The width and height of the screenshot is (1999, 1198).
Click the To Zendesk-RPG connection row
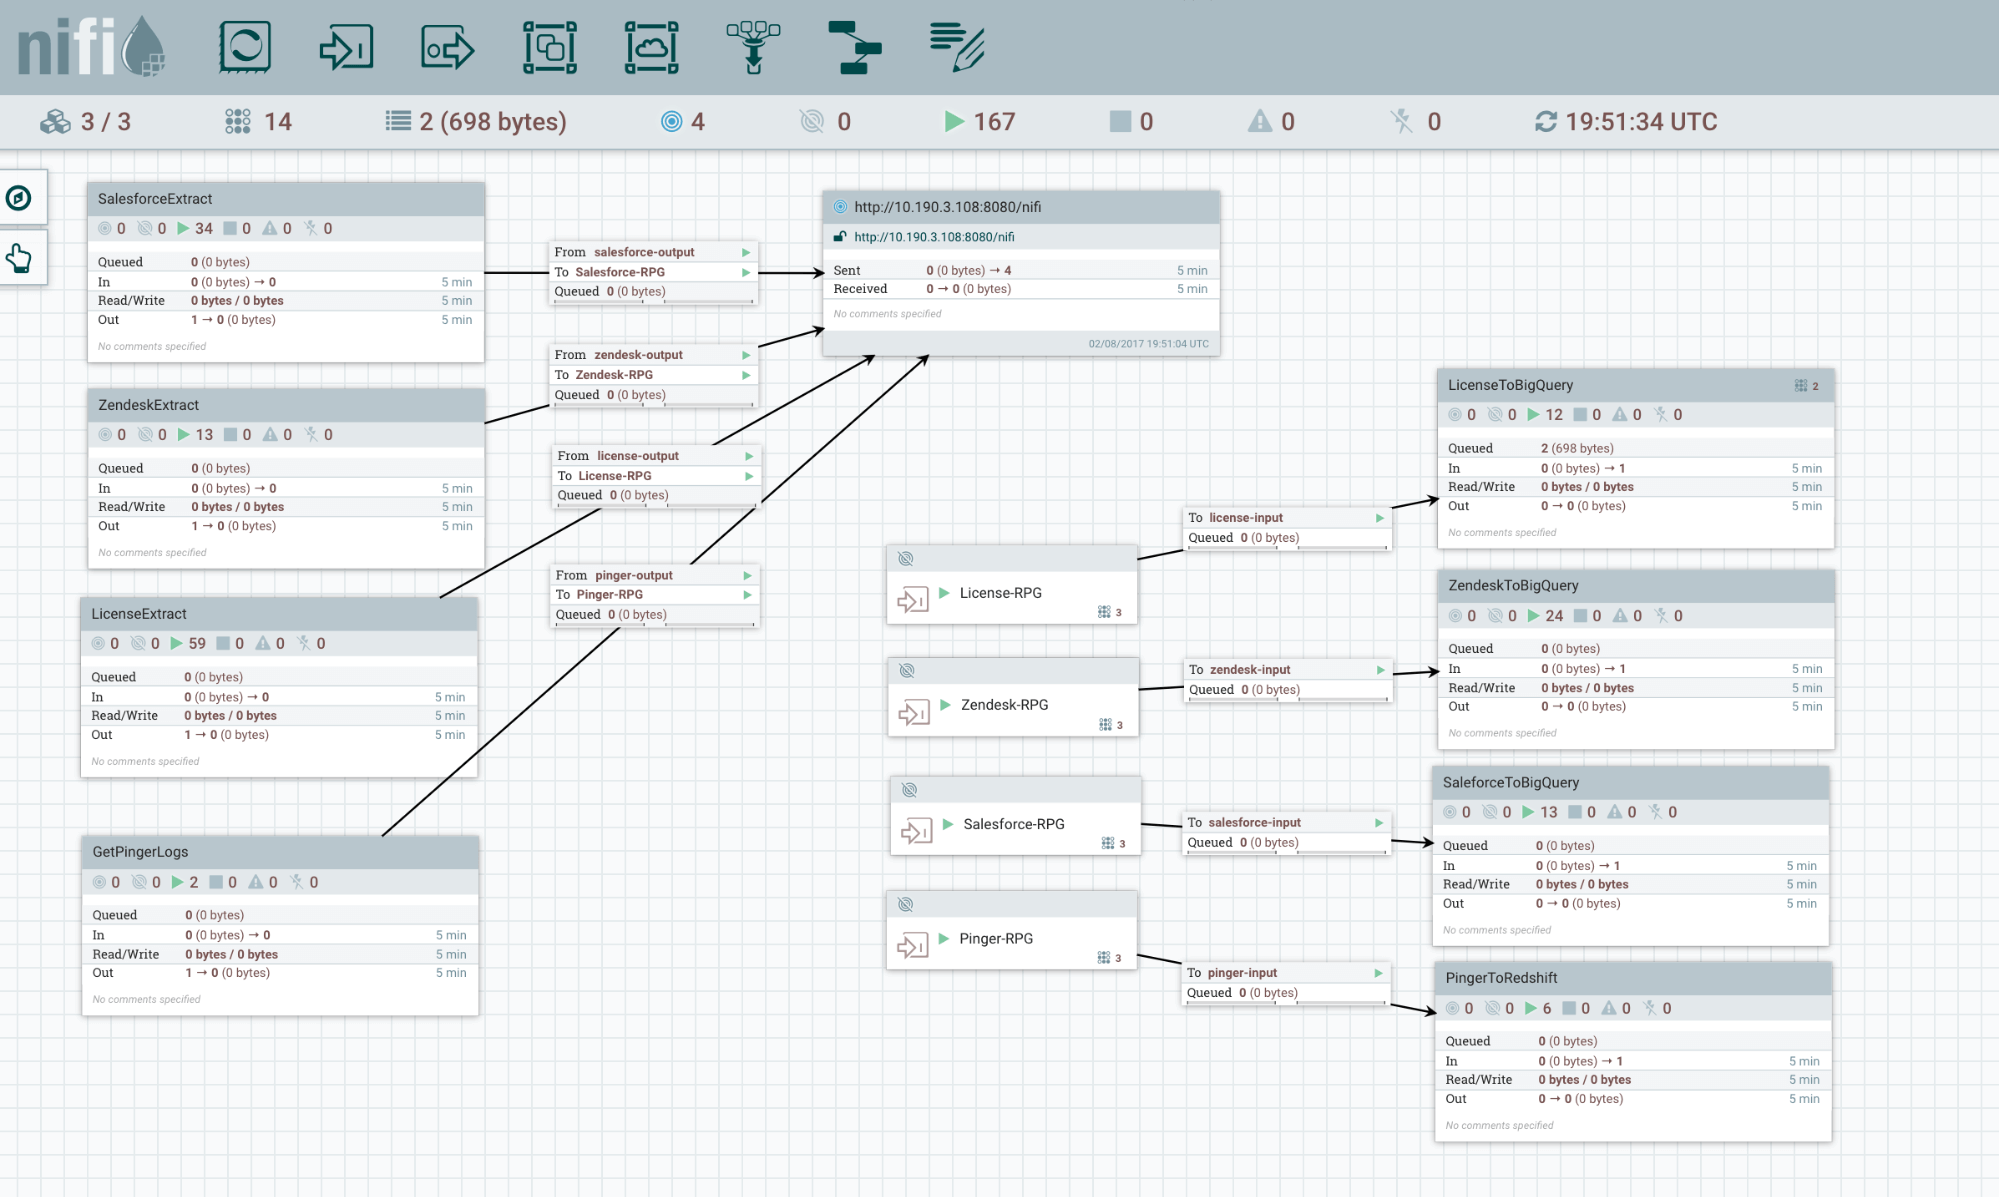[654, 375]
